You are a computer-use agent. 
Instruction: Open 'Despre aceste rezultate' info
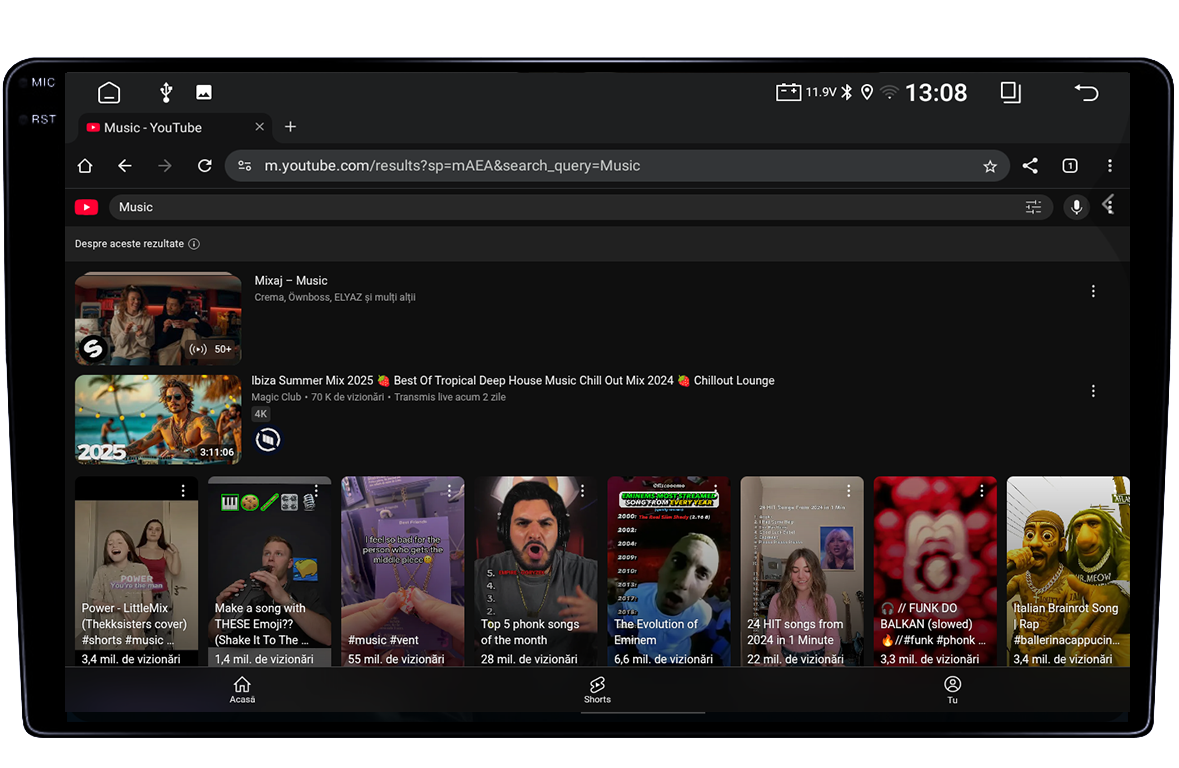[137, 244]
